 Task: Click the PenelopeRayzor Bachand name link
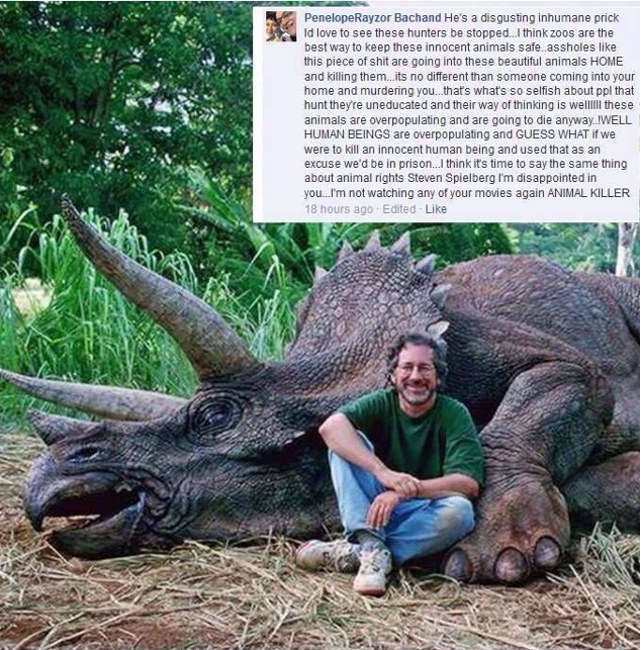pos(372,18)
